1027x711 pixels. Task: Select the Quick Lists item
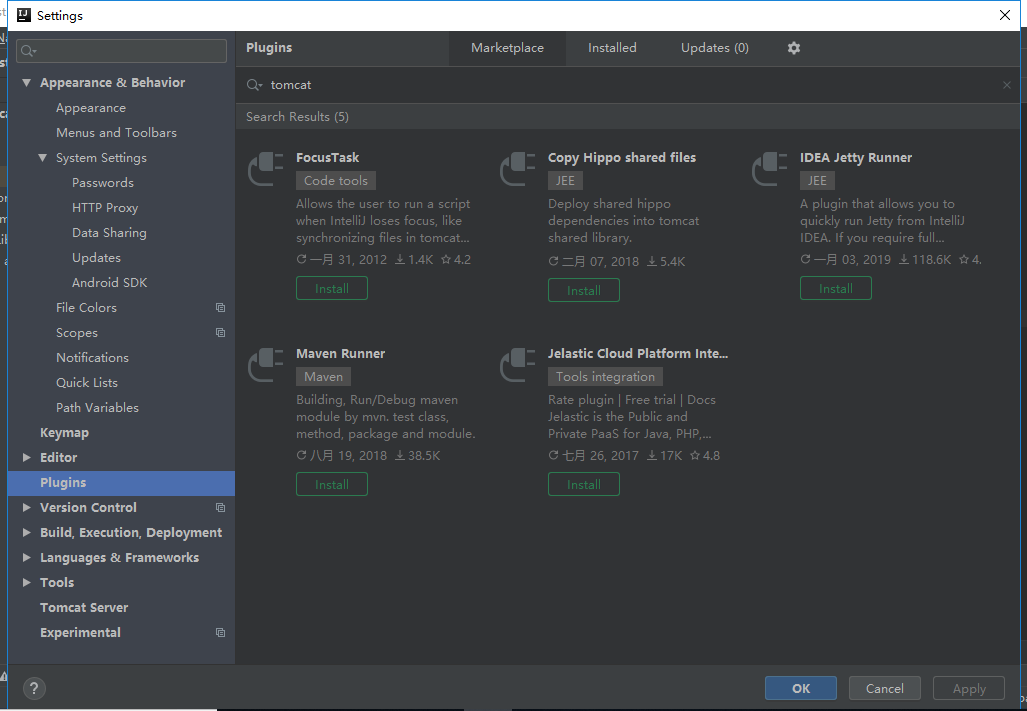point(87,382)
